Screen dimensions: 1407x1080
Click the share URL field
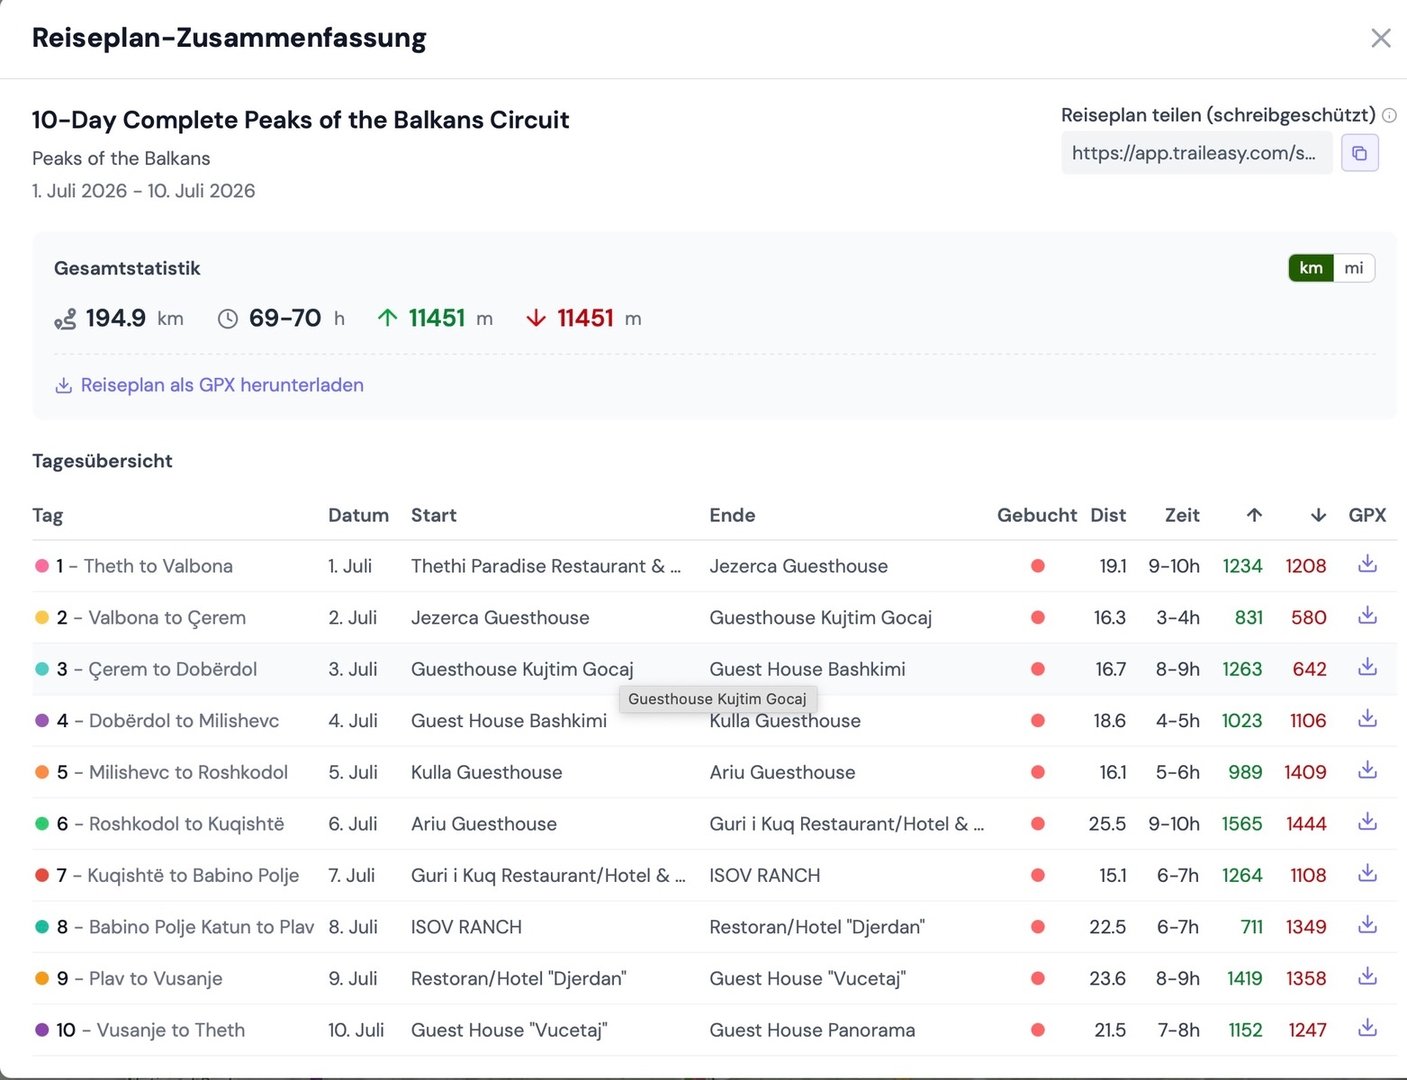pyautogui.click(x=1196, y=153)
